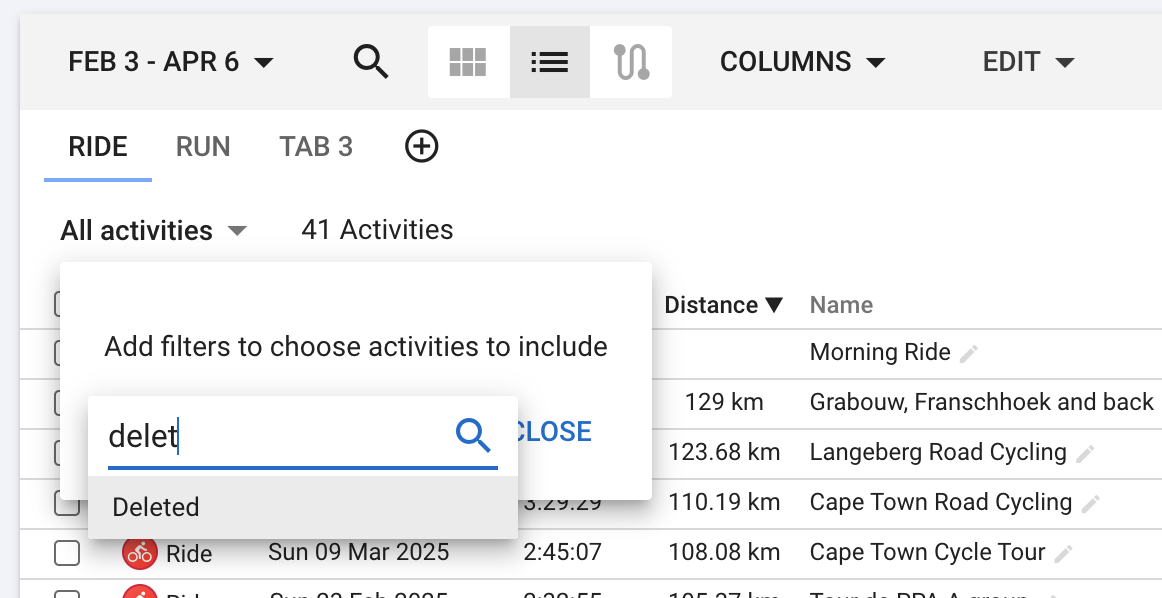This screenshot has width=1162, height=598.
Task: Click the red Ride bike icon
Action: (139, 553)
